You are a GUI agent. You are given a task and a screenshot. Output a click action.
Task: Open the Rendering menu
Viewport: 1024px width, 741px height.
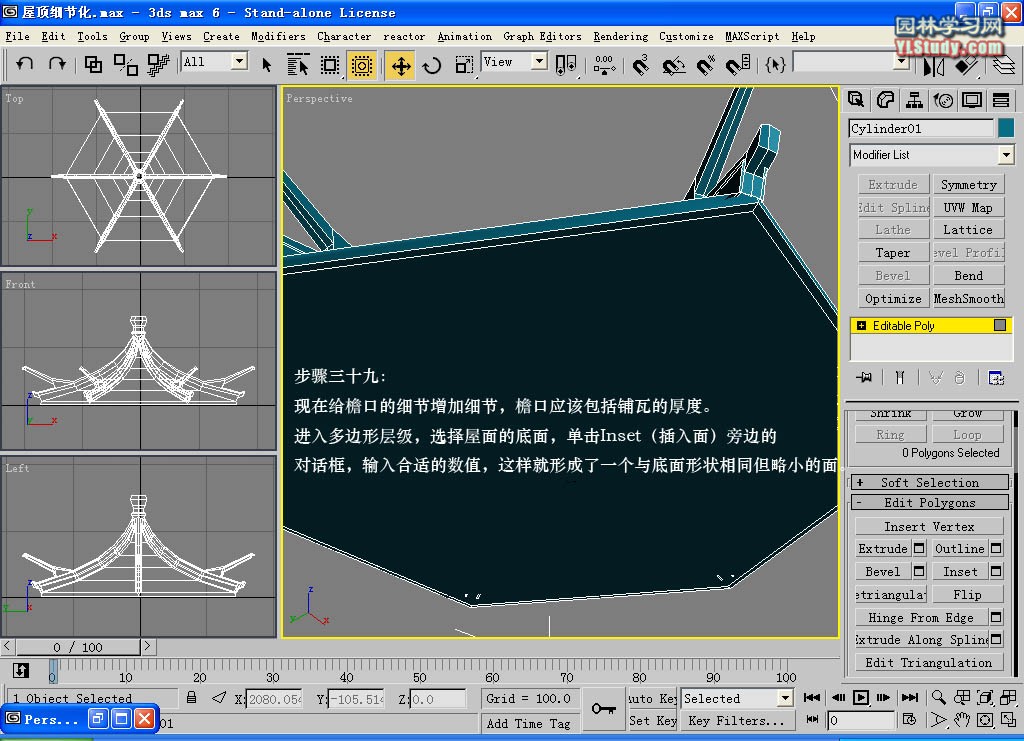[x=620, y=37]
